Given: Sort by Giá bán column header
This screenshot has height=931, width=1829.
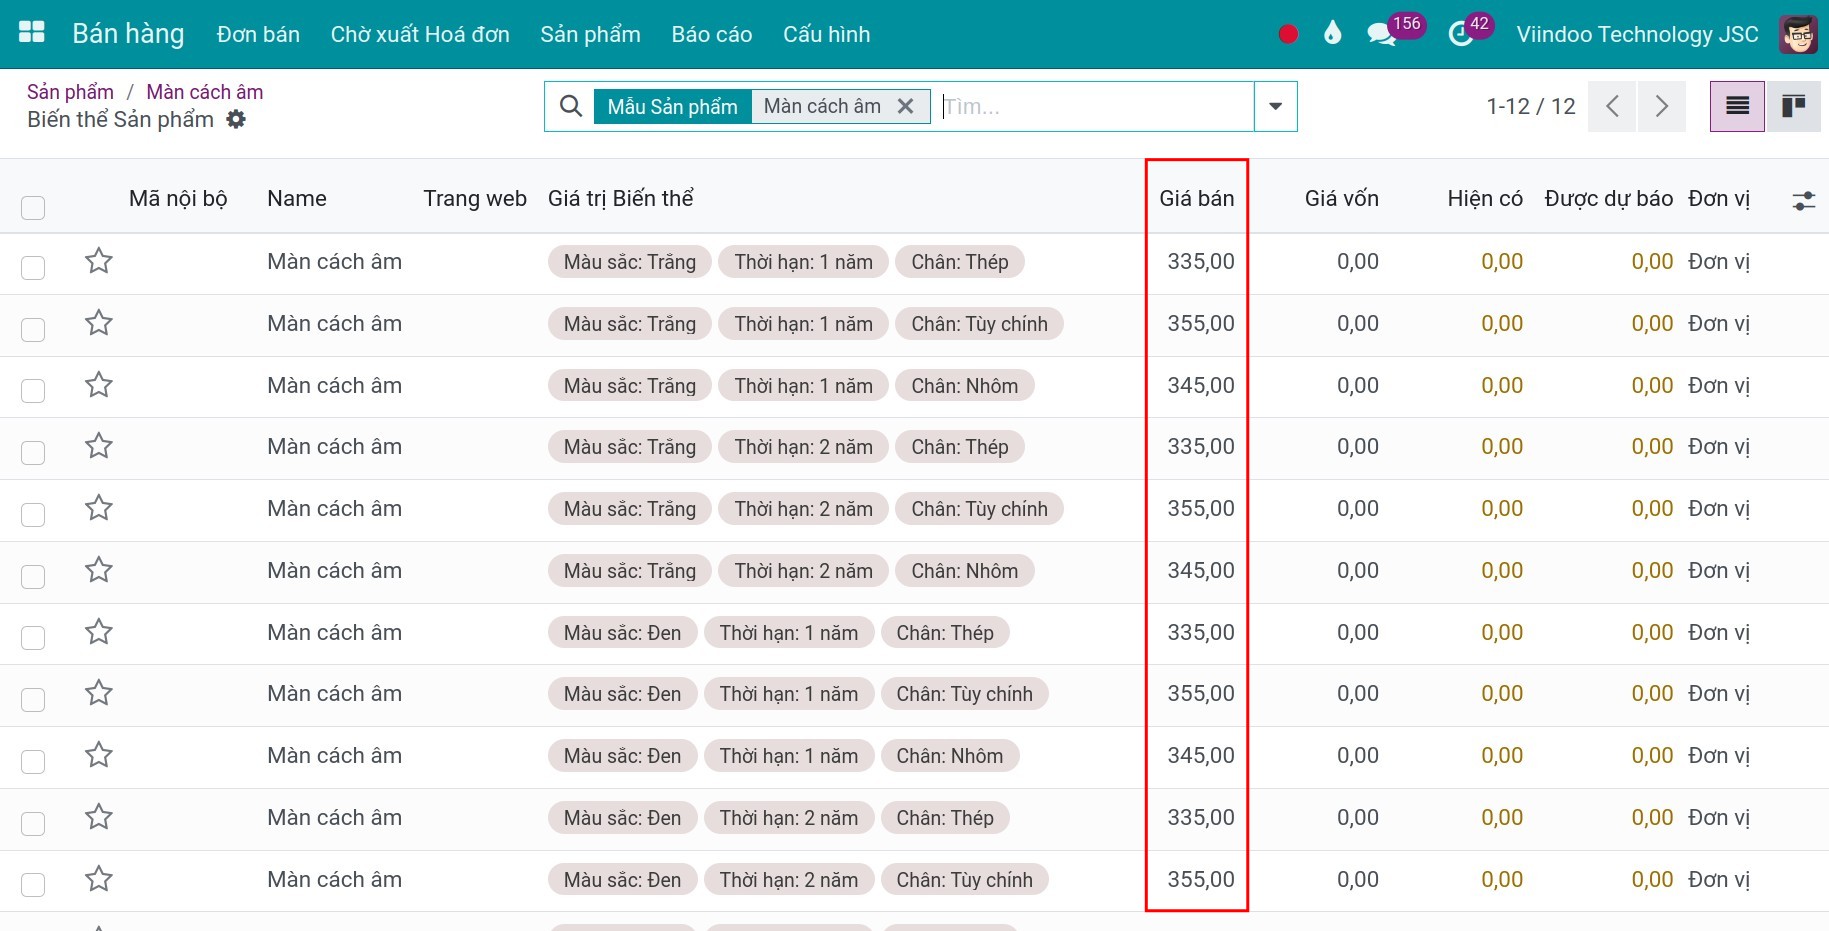Looking at the screenshot, I should (x=1196, y=198).
